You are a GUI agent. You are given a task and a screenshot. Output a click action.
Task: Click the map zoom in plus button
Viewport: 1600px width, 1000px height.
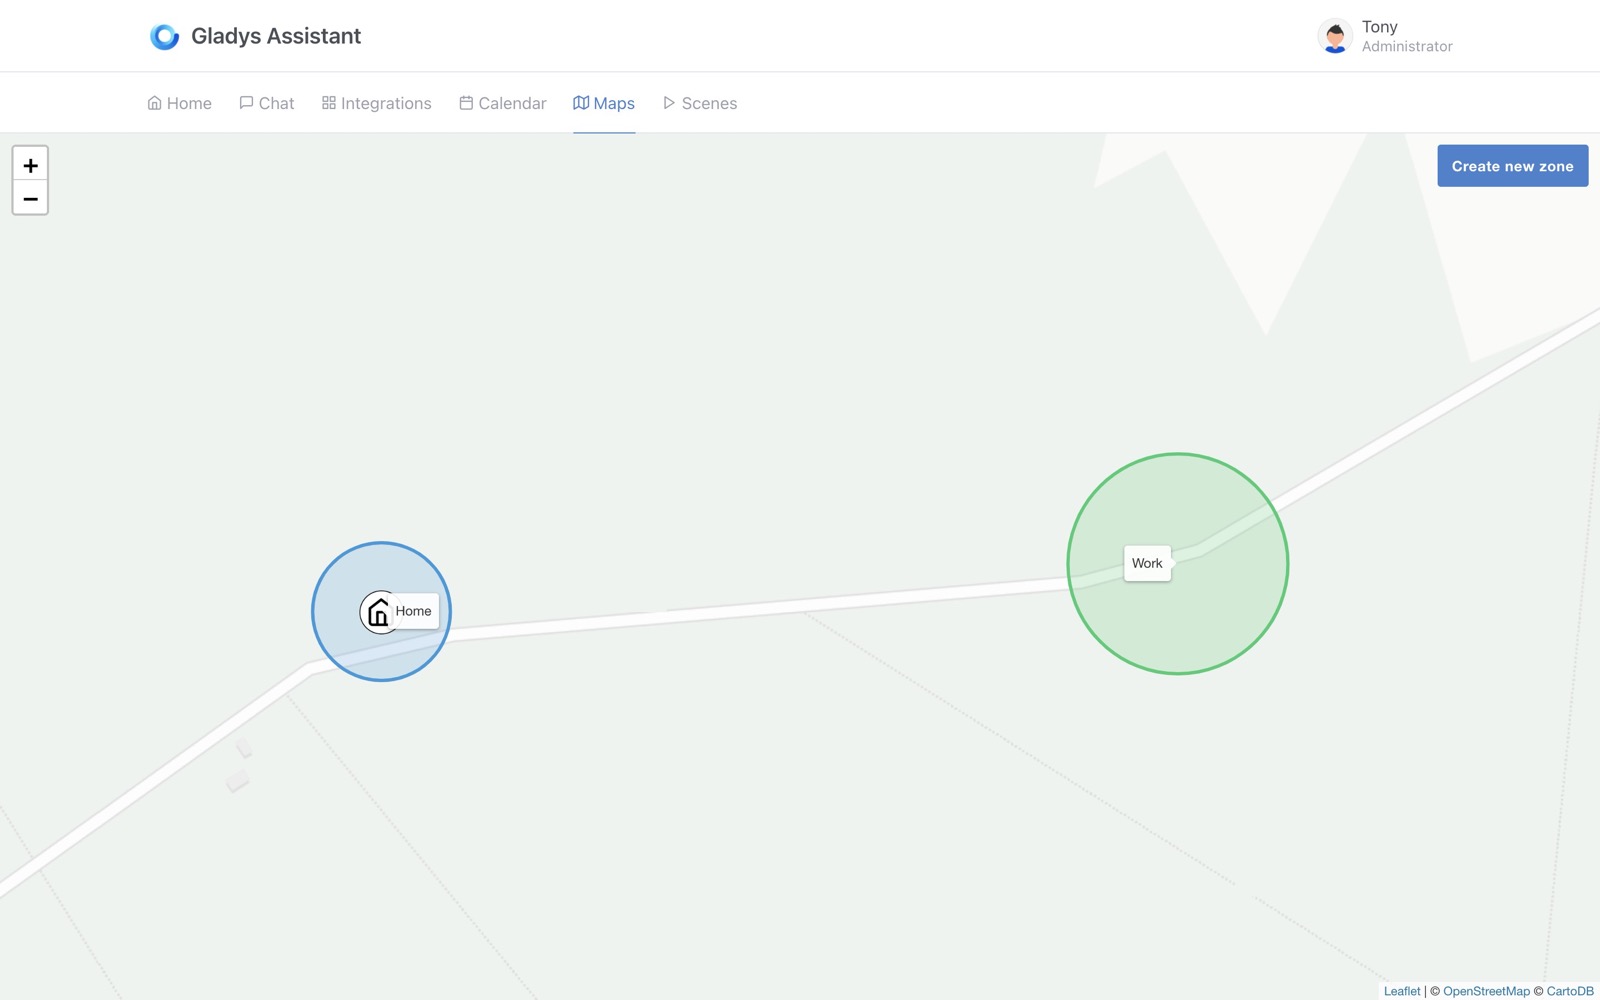click(x=30, y=165)
